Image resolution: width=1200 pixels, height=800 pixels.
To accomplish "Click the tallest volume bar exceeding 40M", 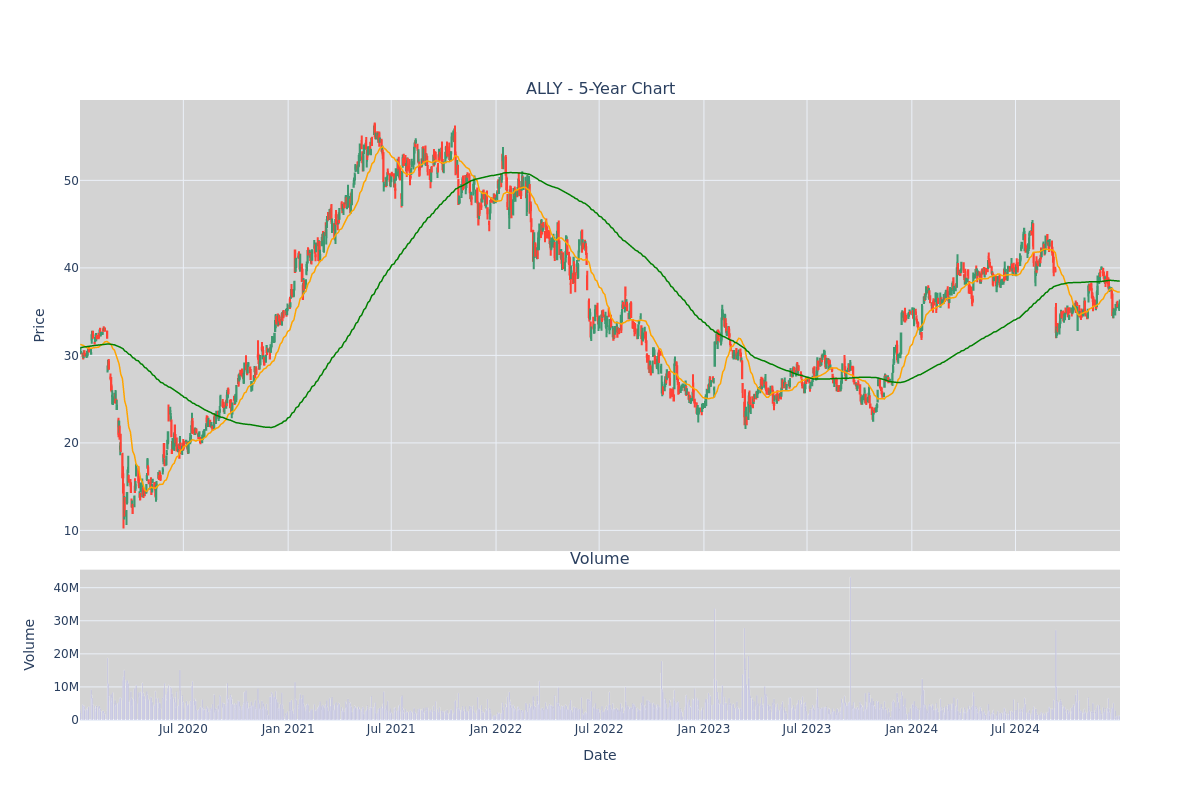I will [850, 648].
